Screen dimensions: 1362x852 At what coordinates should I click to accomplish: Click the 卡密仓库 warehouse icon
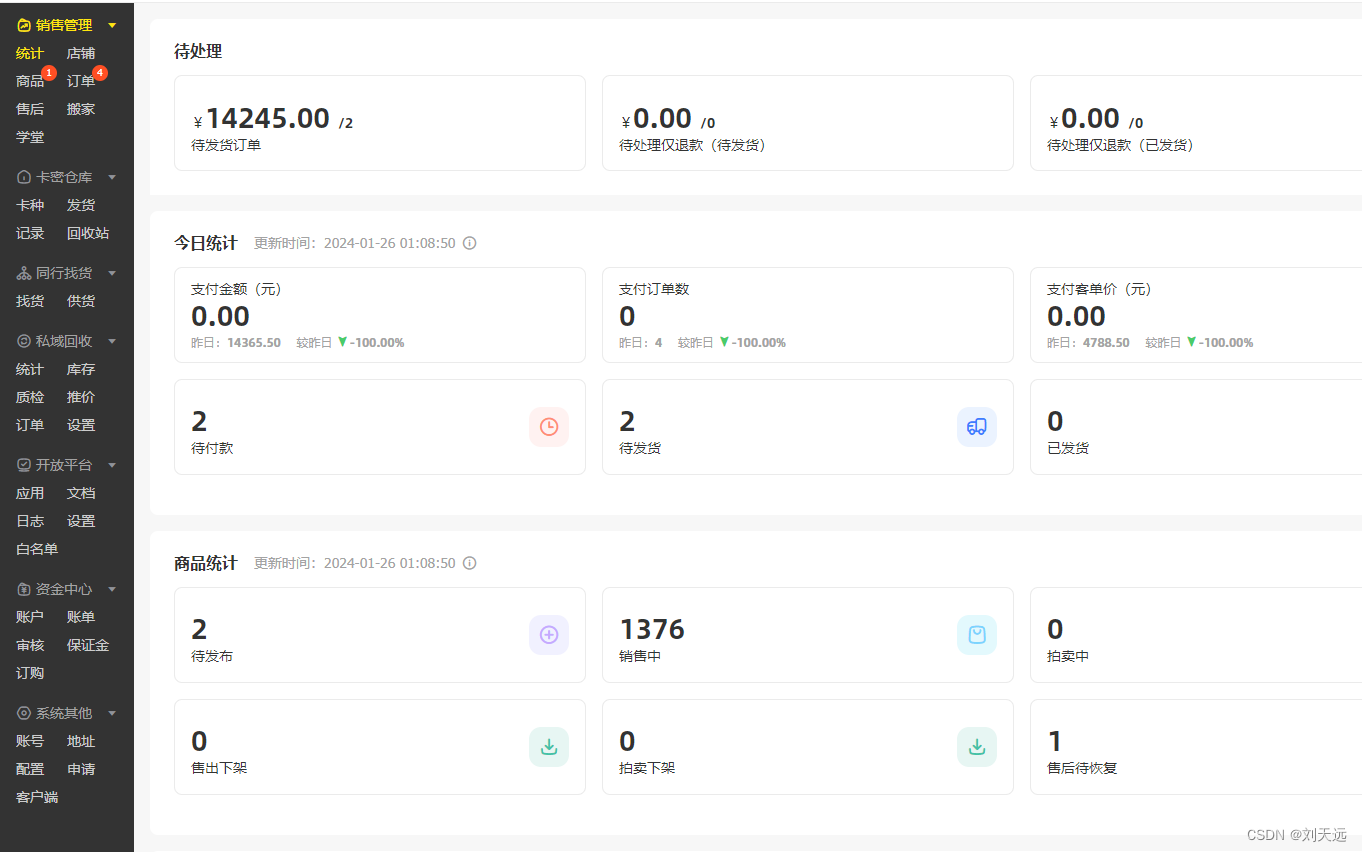click(x=24, y=177)
